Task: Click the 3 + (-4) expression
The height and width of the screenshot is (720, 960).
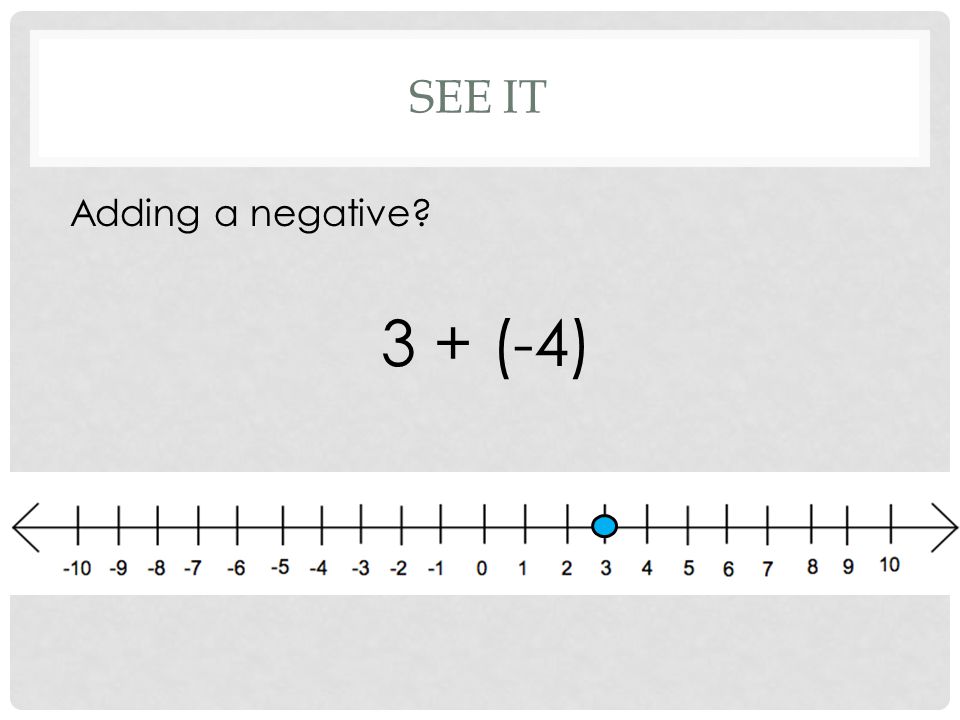Action: (484, 346)
